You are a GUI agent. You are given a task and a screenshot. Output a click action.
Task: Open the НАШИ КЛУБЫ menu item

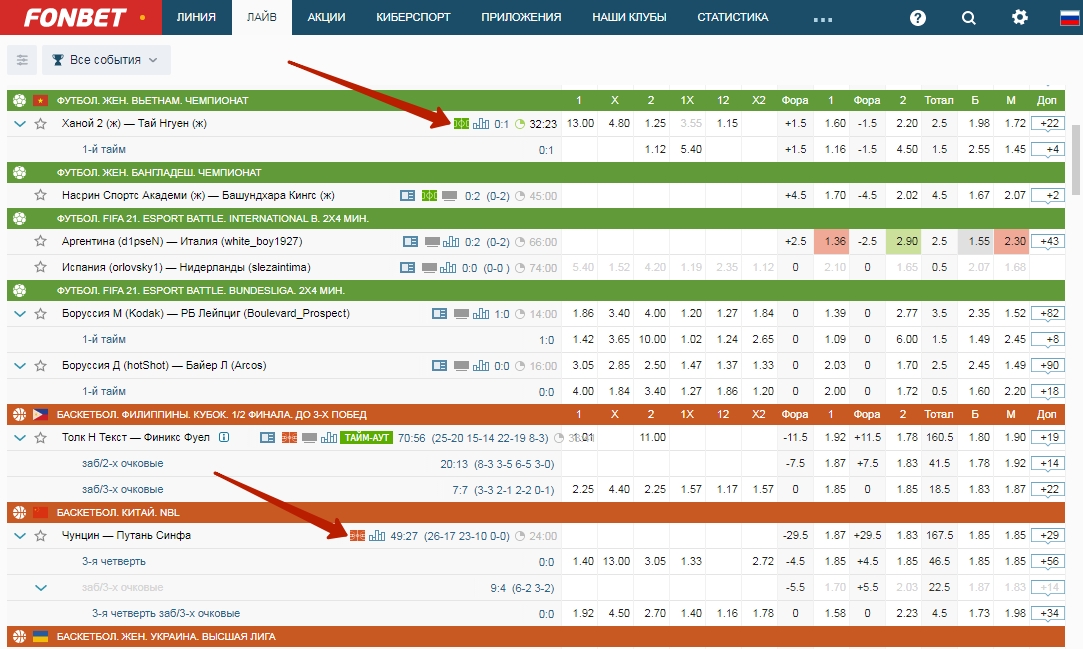click(x=629, y=17)
